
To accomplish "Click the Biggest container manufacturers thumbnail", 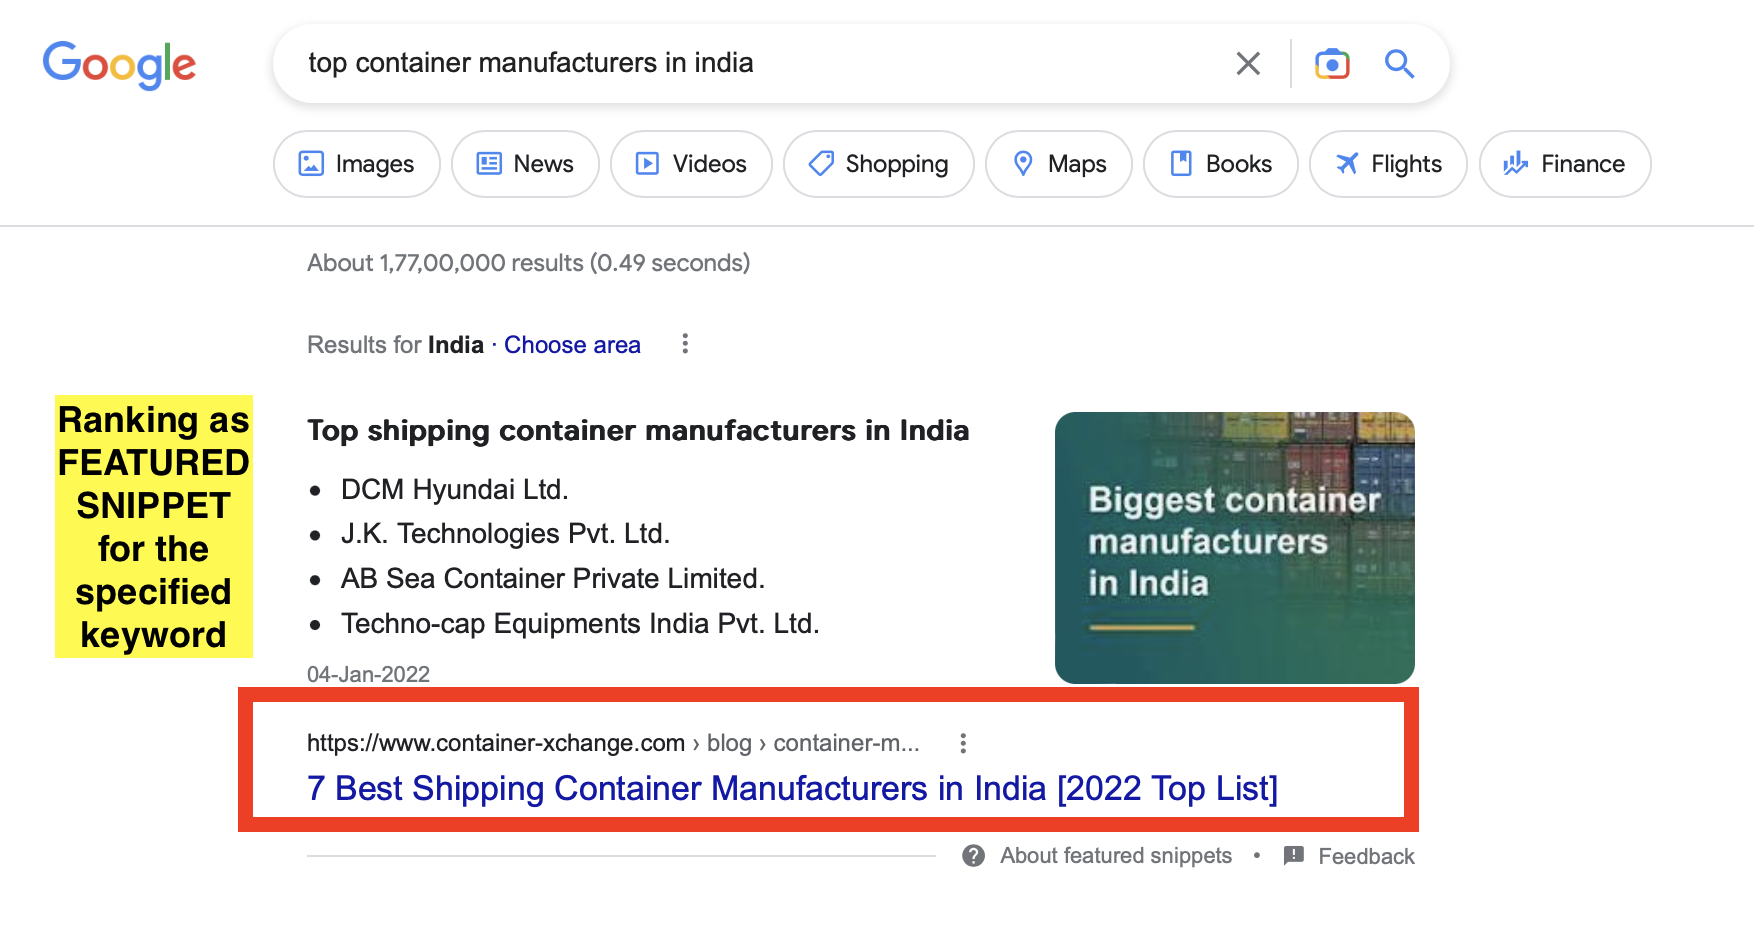I will (1234, 547).
